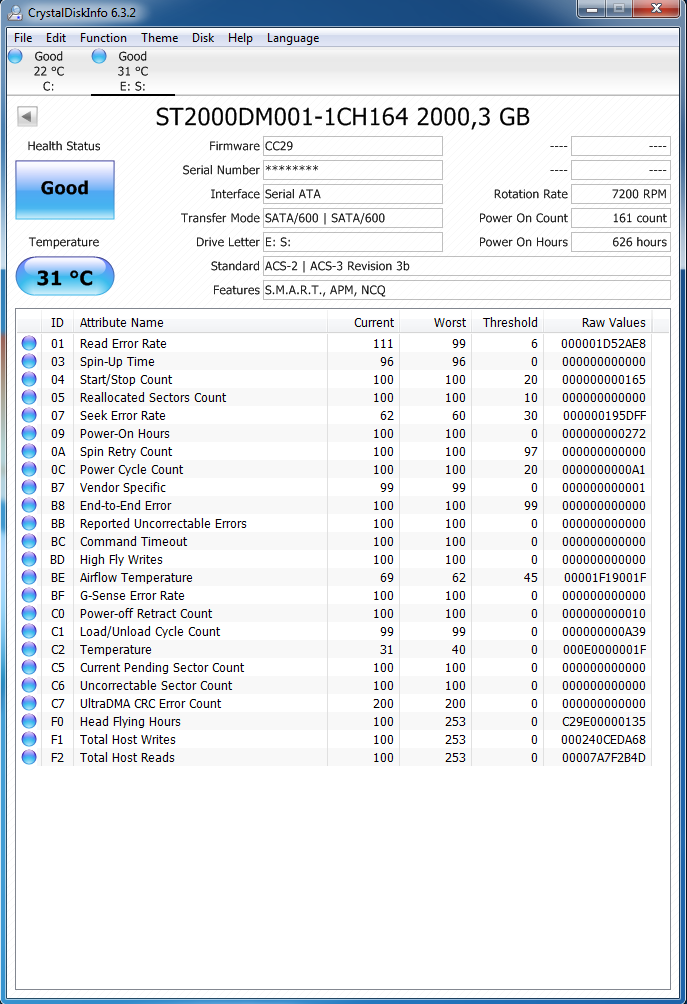Click raw value 000001D52AE8
Viewport: 687px width, 1004px height.
[603, 343]
